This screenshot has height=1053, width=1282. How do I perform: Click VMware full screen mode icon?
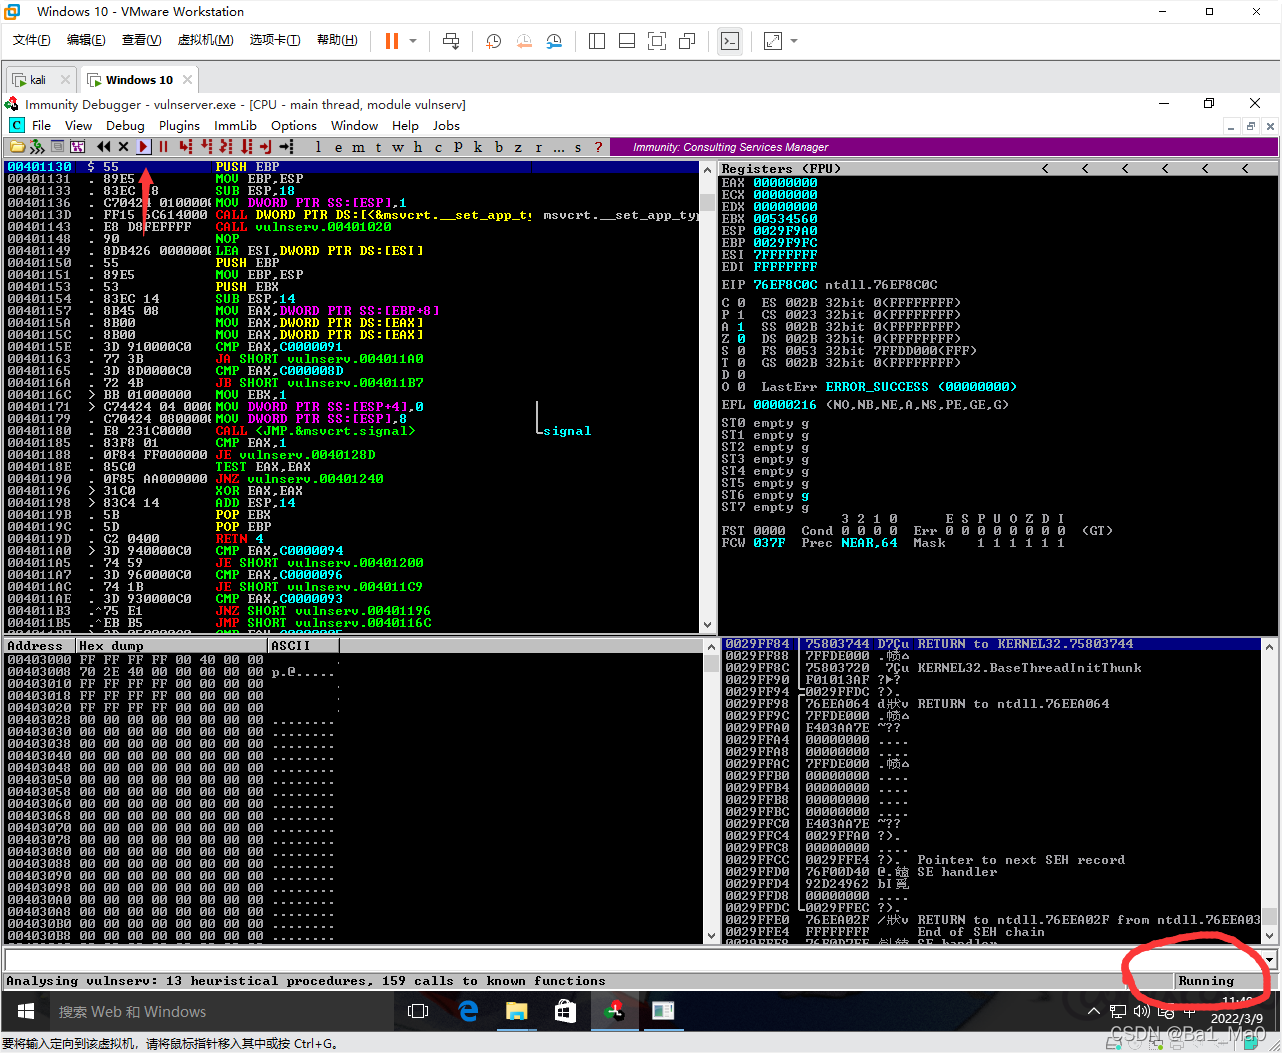pos(657,41)
